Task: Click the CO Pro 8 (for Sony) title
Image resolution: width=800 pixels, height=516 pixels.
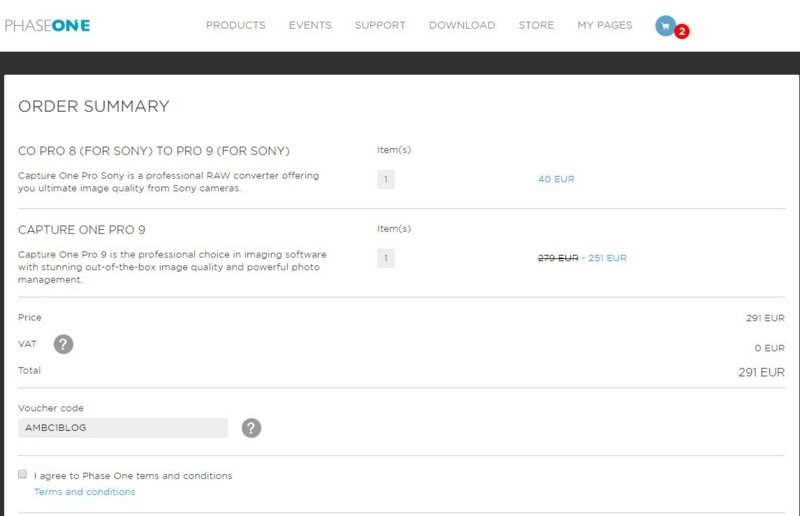Action: click(x=154, y=151)
